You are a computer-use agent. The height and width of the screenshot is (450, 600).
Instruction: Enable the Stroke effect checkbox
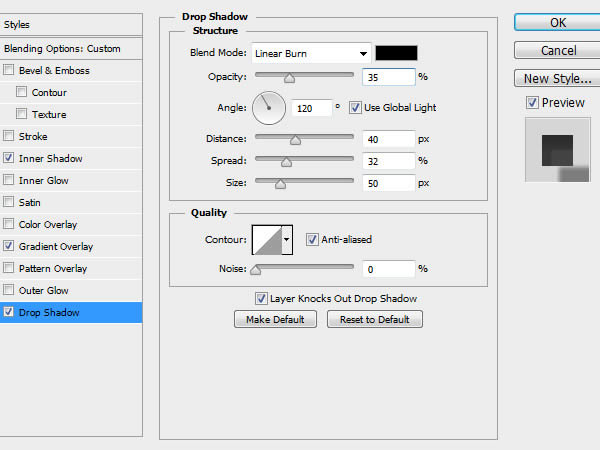[x=8, y=136]
